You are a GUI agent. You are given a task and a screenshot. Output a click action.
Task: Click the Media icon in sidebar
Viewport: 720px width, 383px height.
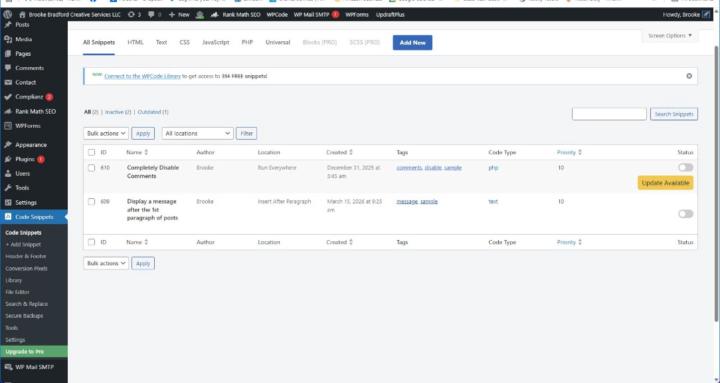[x=8, y=39]
